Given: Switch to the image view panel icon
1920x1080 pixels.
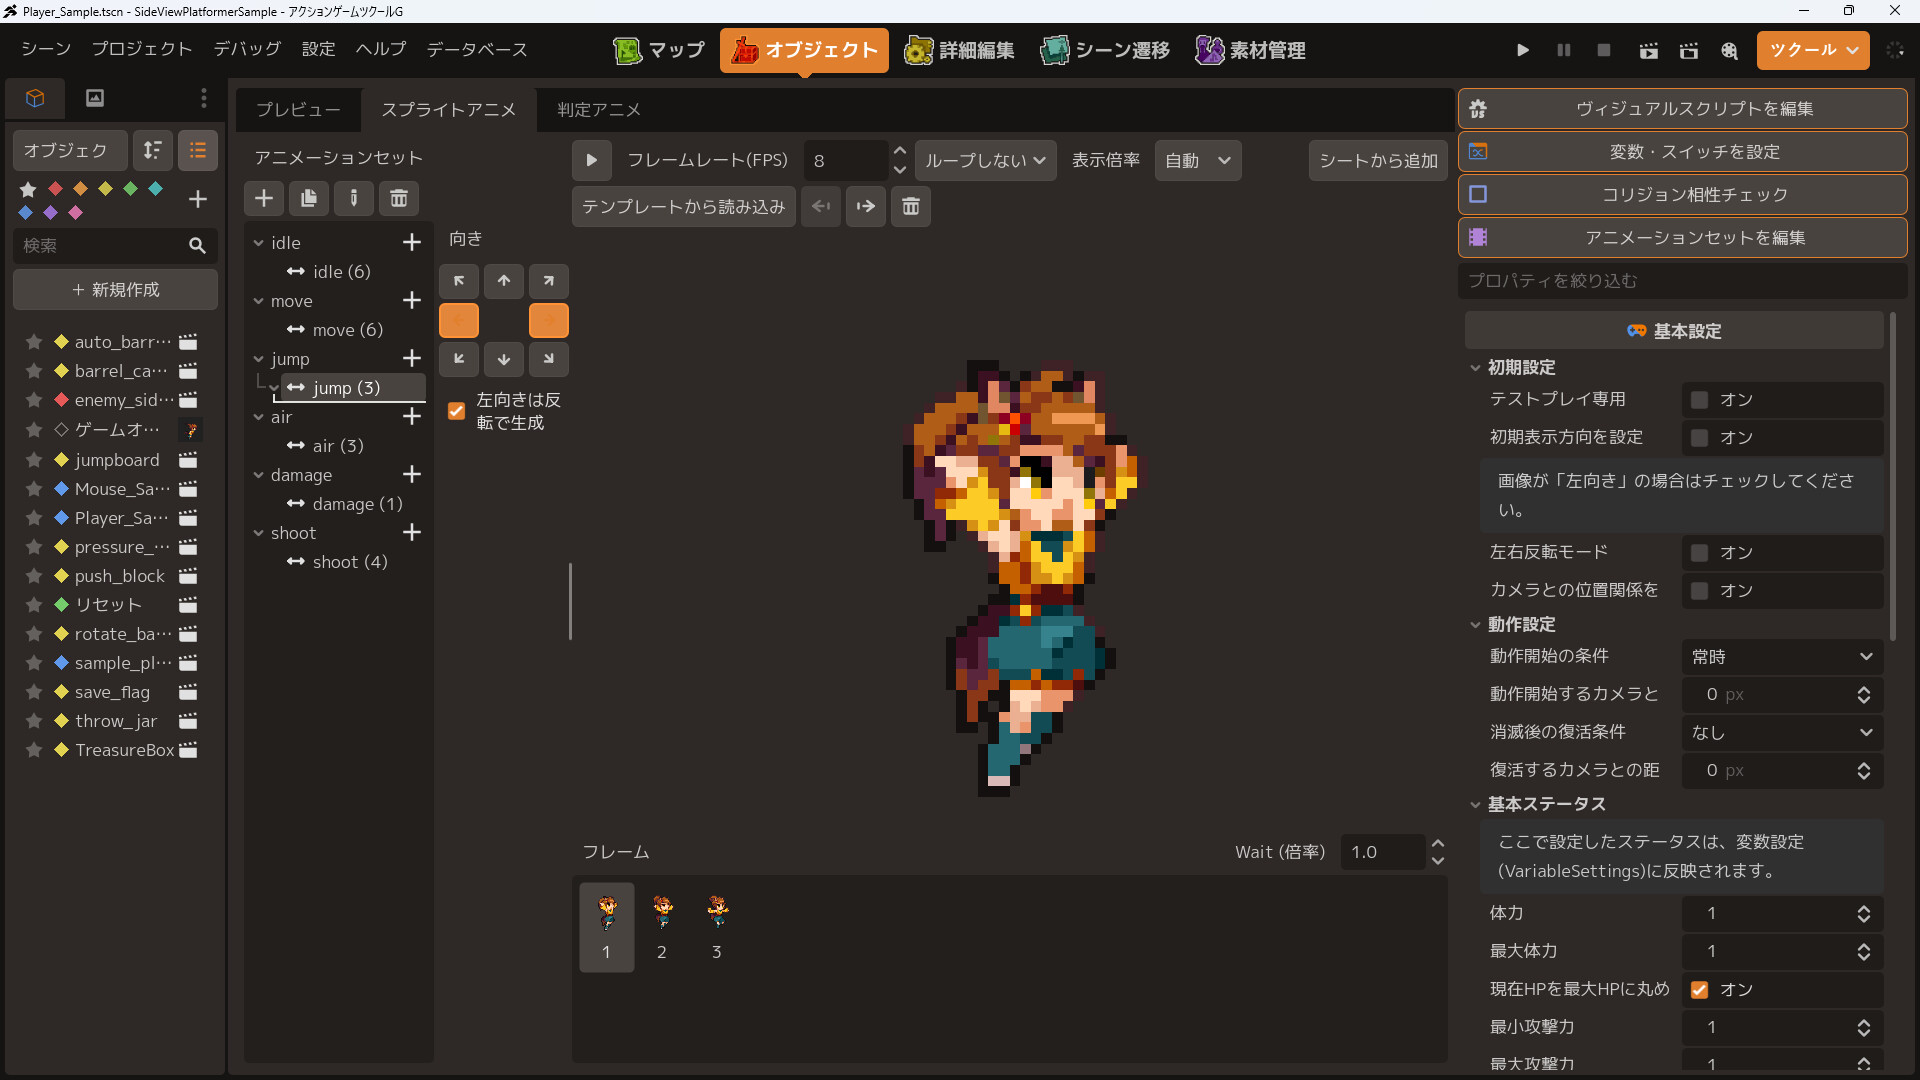Looking at the screenshot, I should coord(95,98).
